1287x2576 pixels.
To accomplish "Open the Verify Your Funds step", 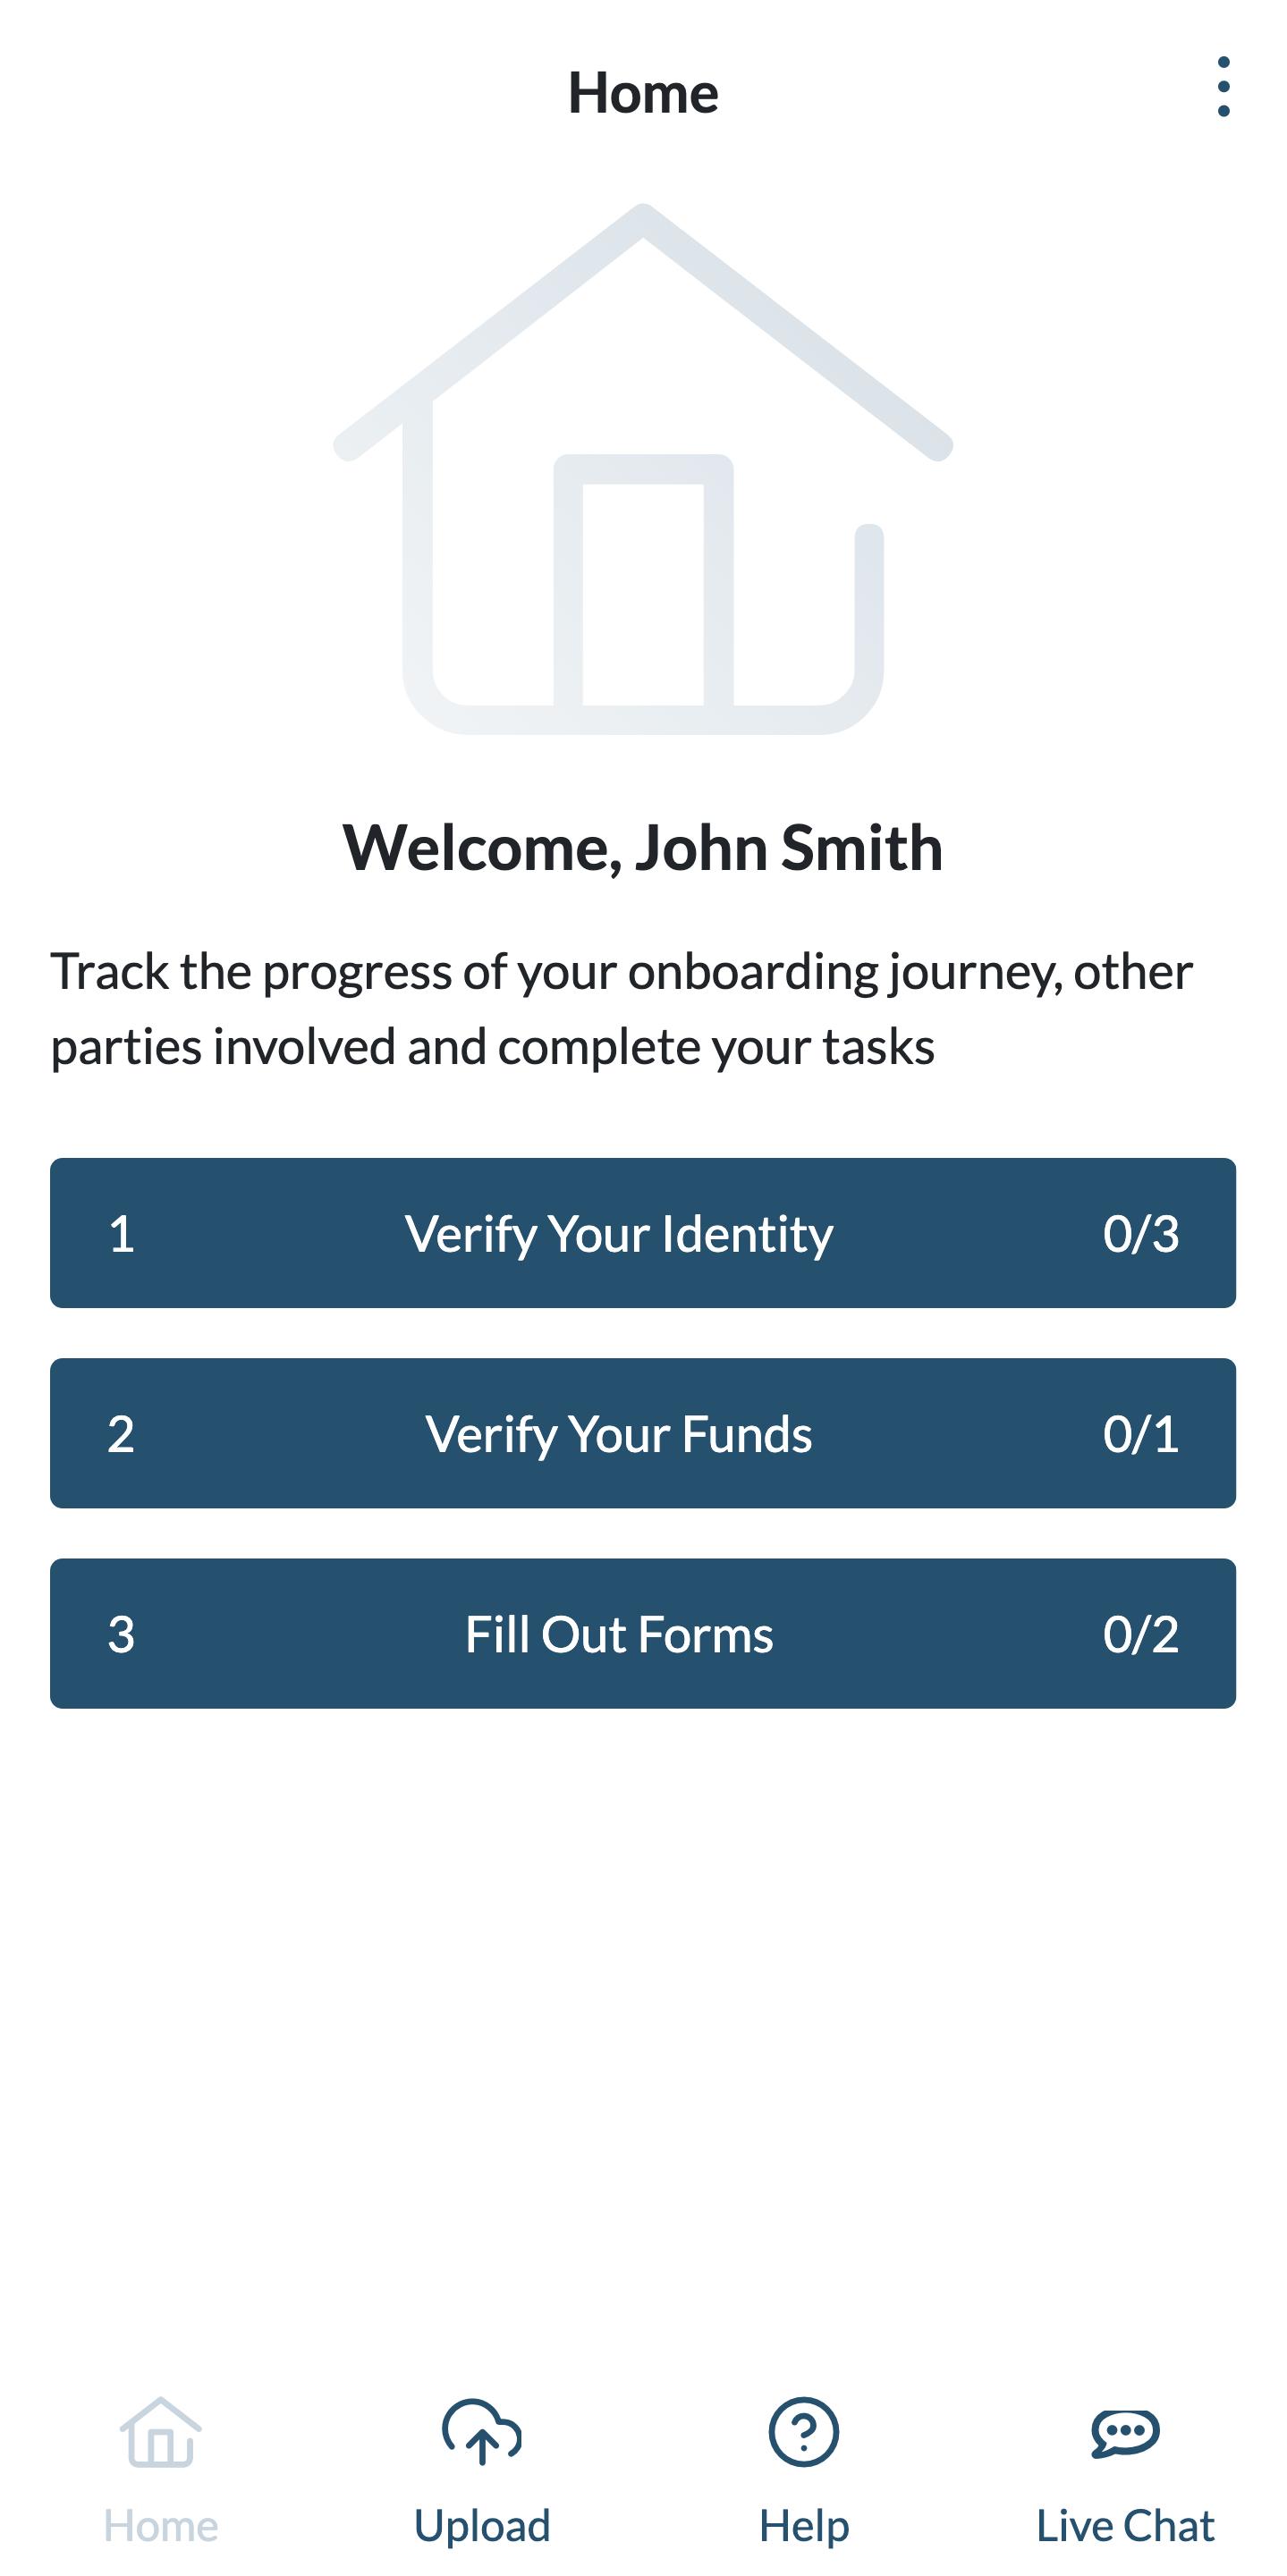I will click(x=619, y=1433).
